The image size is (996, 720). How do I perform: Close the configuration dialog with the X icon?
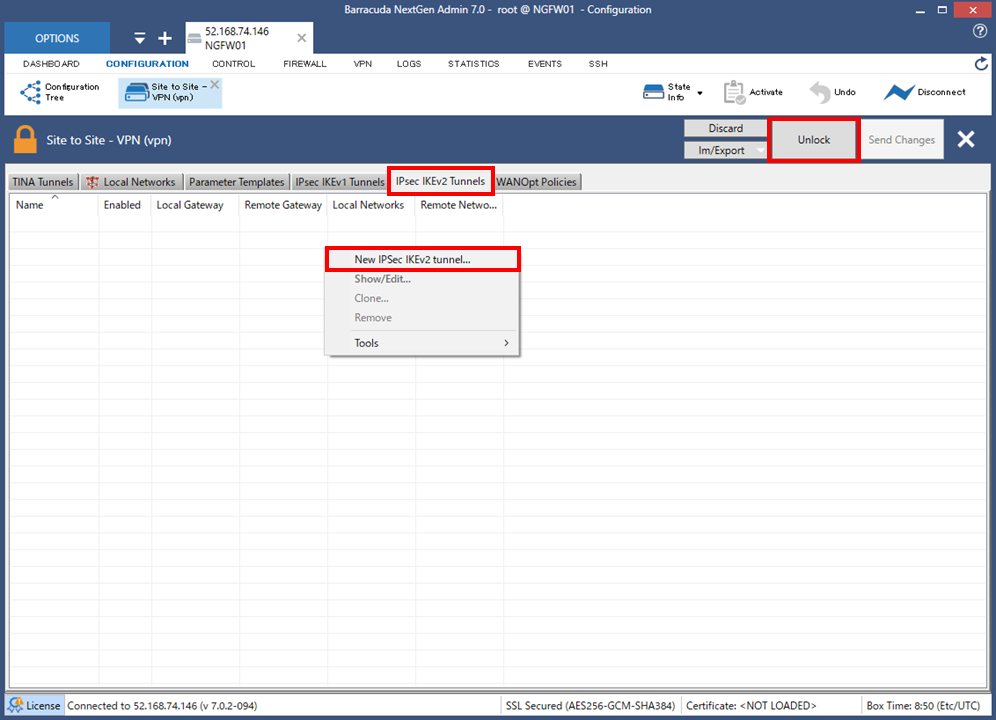pyautogui.click(x=966, y=139)
